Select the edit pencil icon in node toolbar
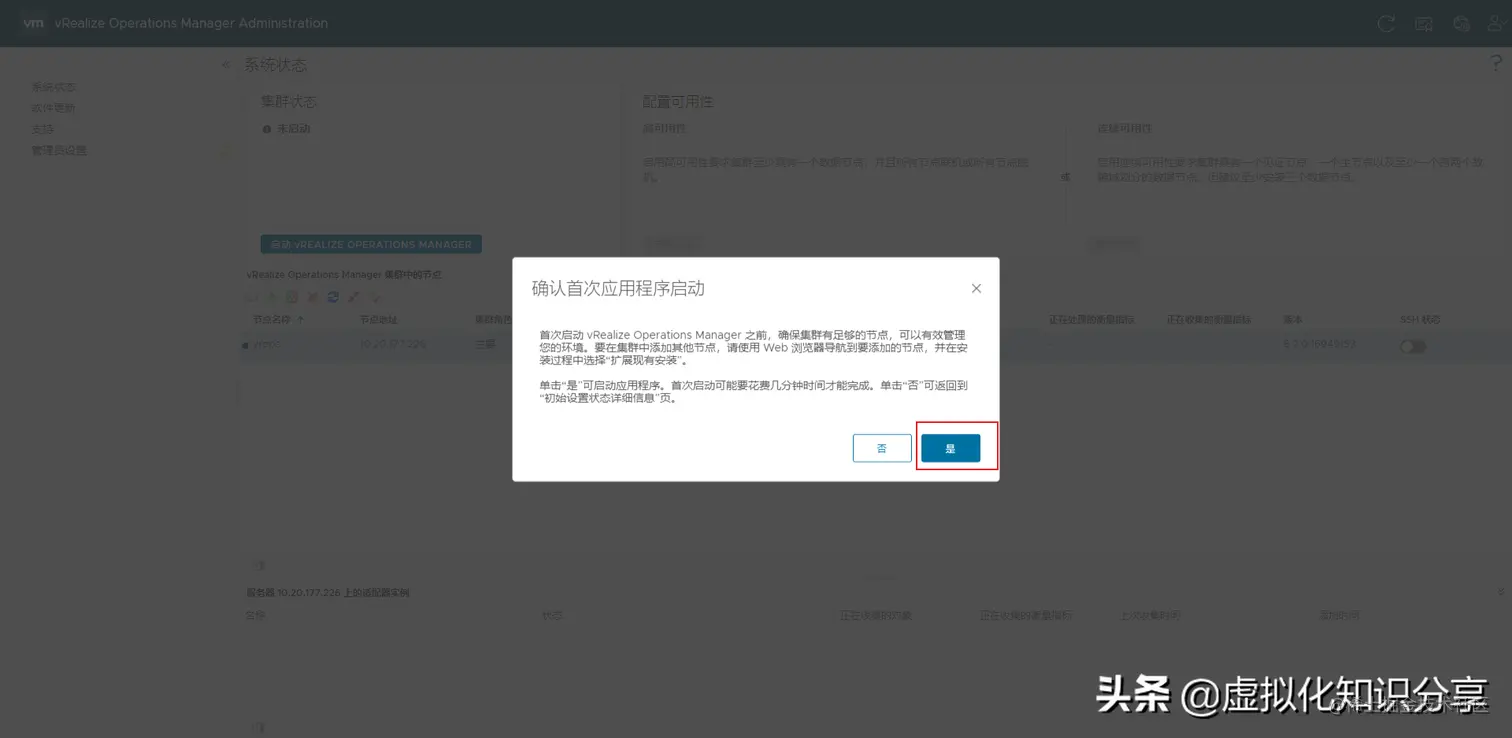Viewport: 1512px width, 738px height. (353, 297)
